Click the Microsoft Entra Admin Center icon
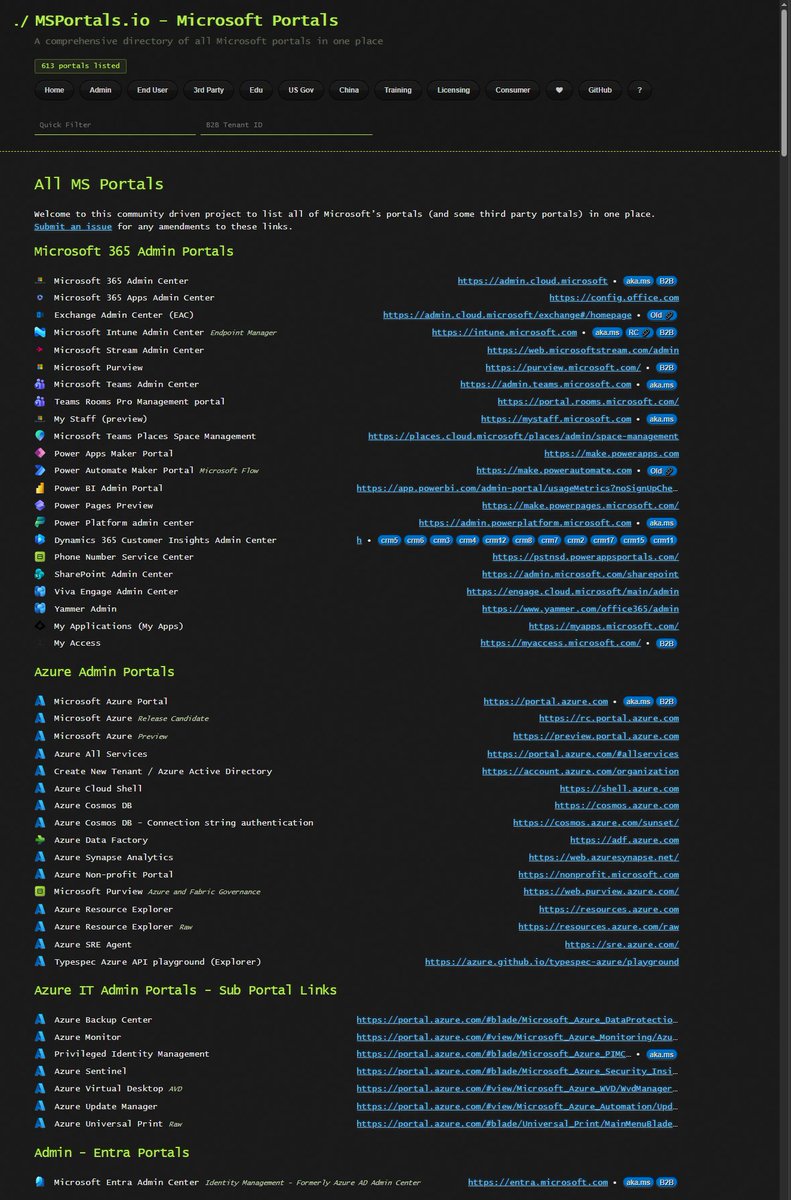The width and height of the screenshot is (791, 1200). 40,1182
